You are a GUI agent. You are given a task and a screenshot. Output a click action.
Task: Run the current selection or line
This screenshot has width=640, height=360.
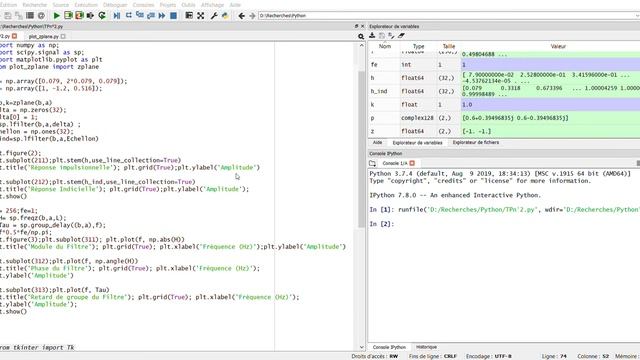coord(90,16)
